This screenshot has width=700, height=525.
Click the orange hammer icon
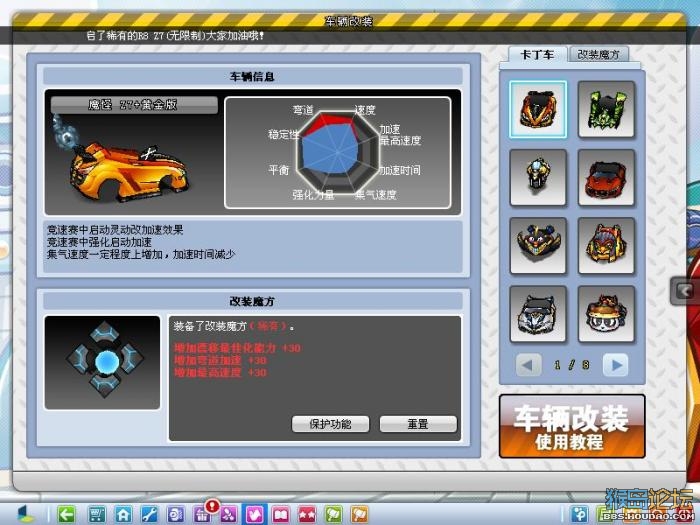pyautogui.click(x=359, y=514)
